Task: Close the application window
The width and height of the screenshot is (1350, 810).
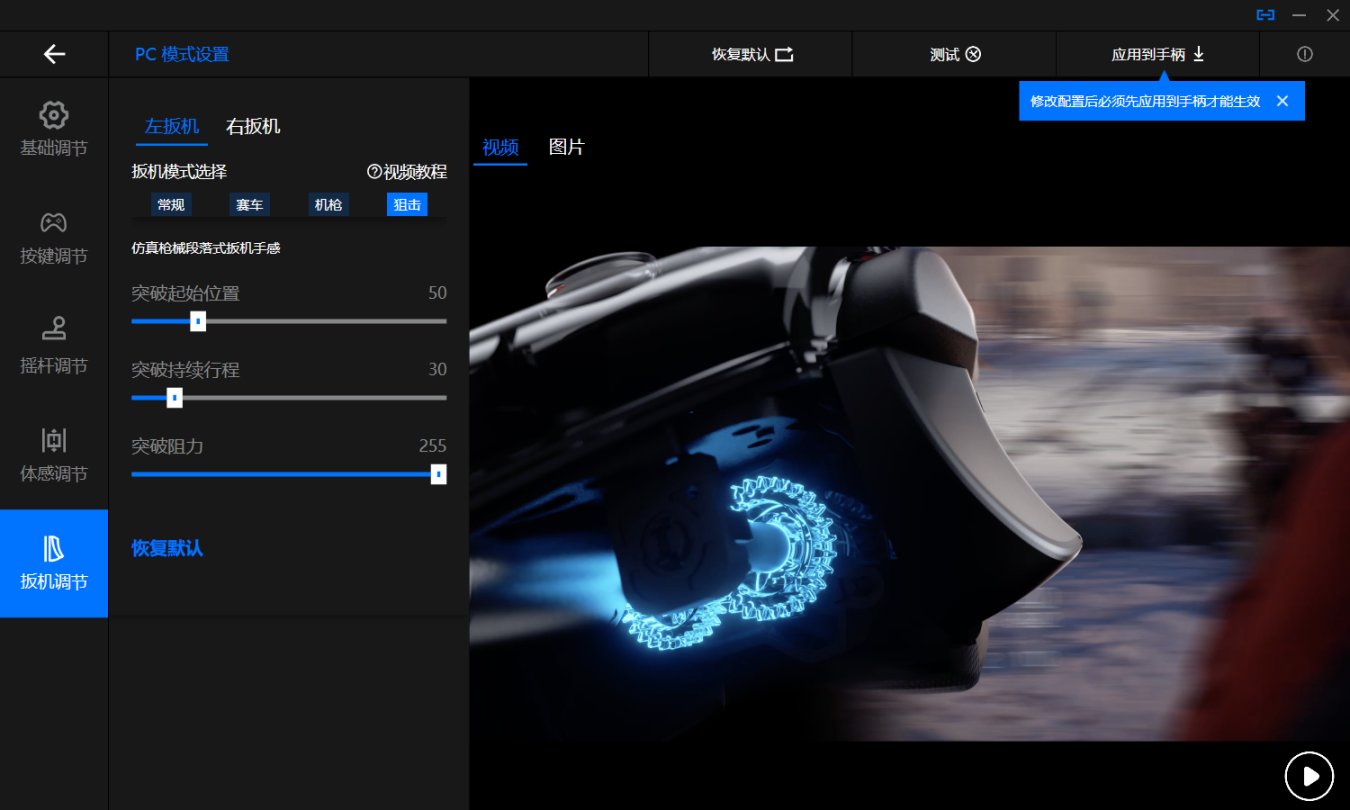Action: click(1332, 15)
